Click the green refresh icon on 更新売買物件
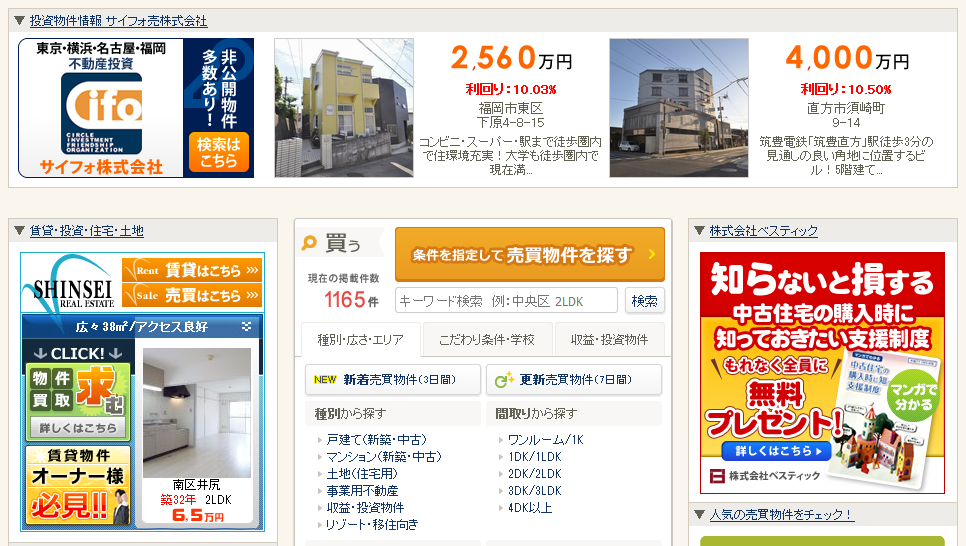The image size is (966, 546). 503,380
